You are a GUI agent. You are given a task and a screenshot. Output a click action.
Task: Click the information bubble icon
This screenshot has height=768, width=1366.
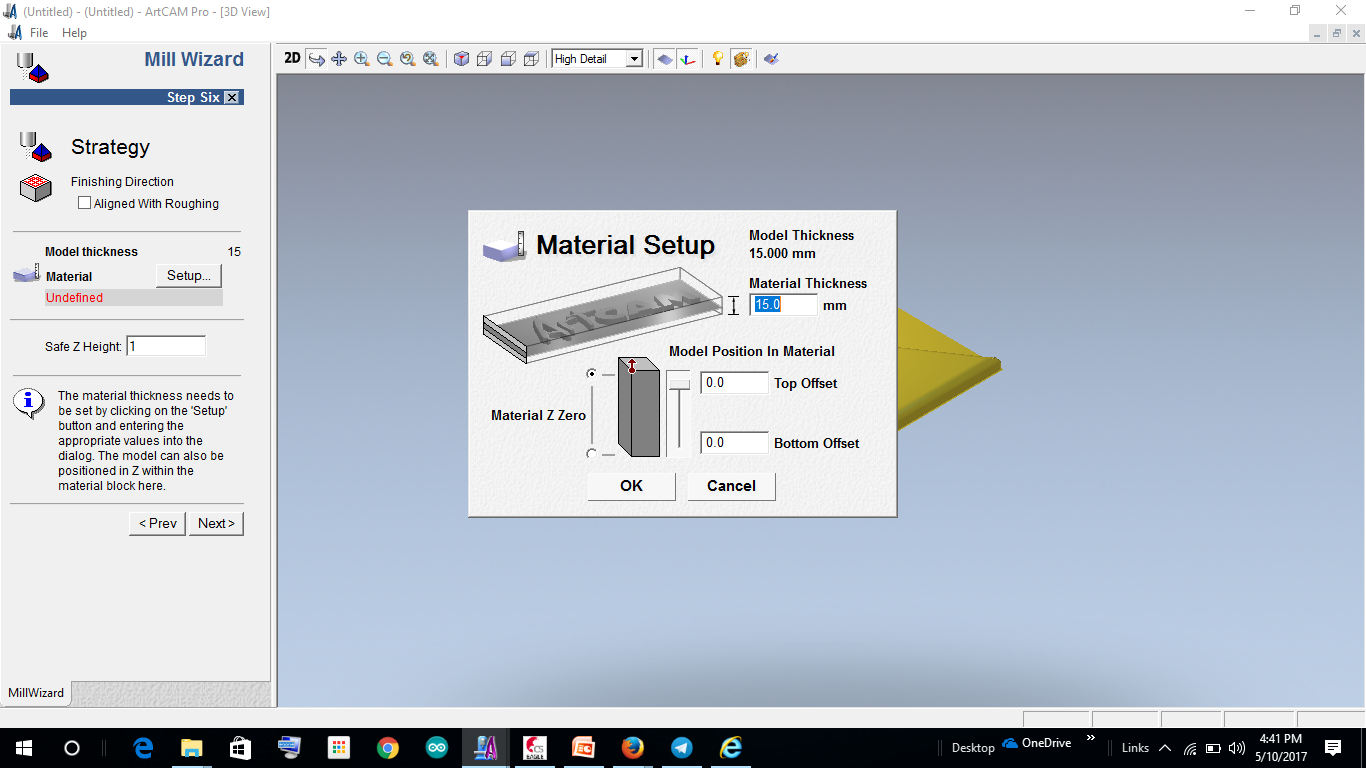coord(29,403)
